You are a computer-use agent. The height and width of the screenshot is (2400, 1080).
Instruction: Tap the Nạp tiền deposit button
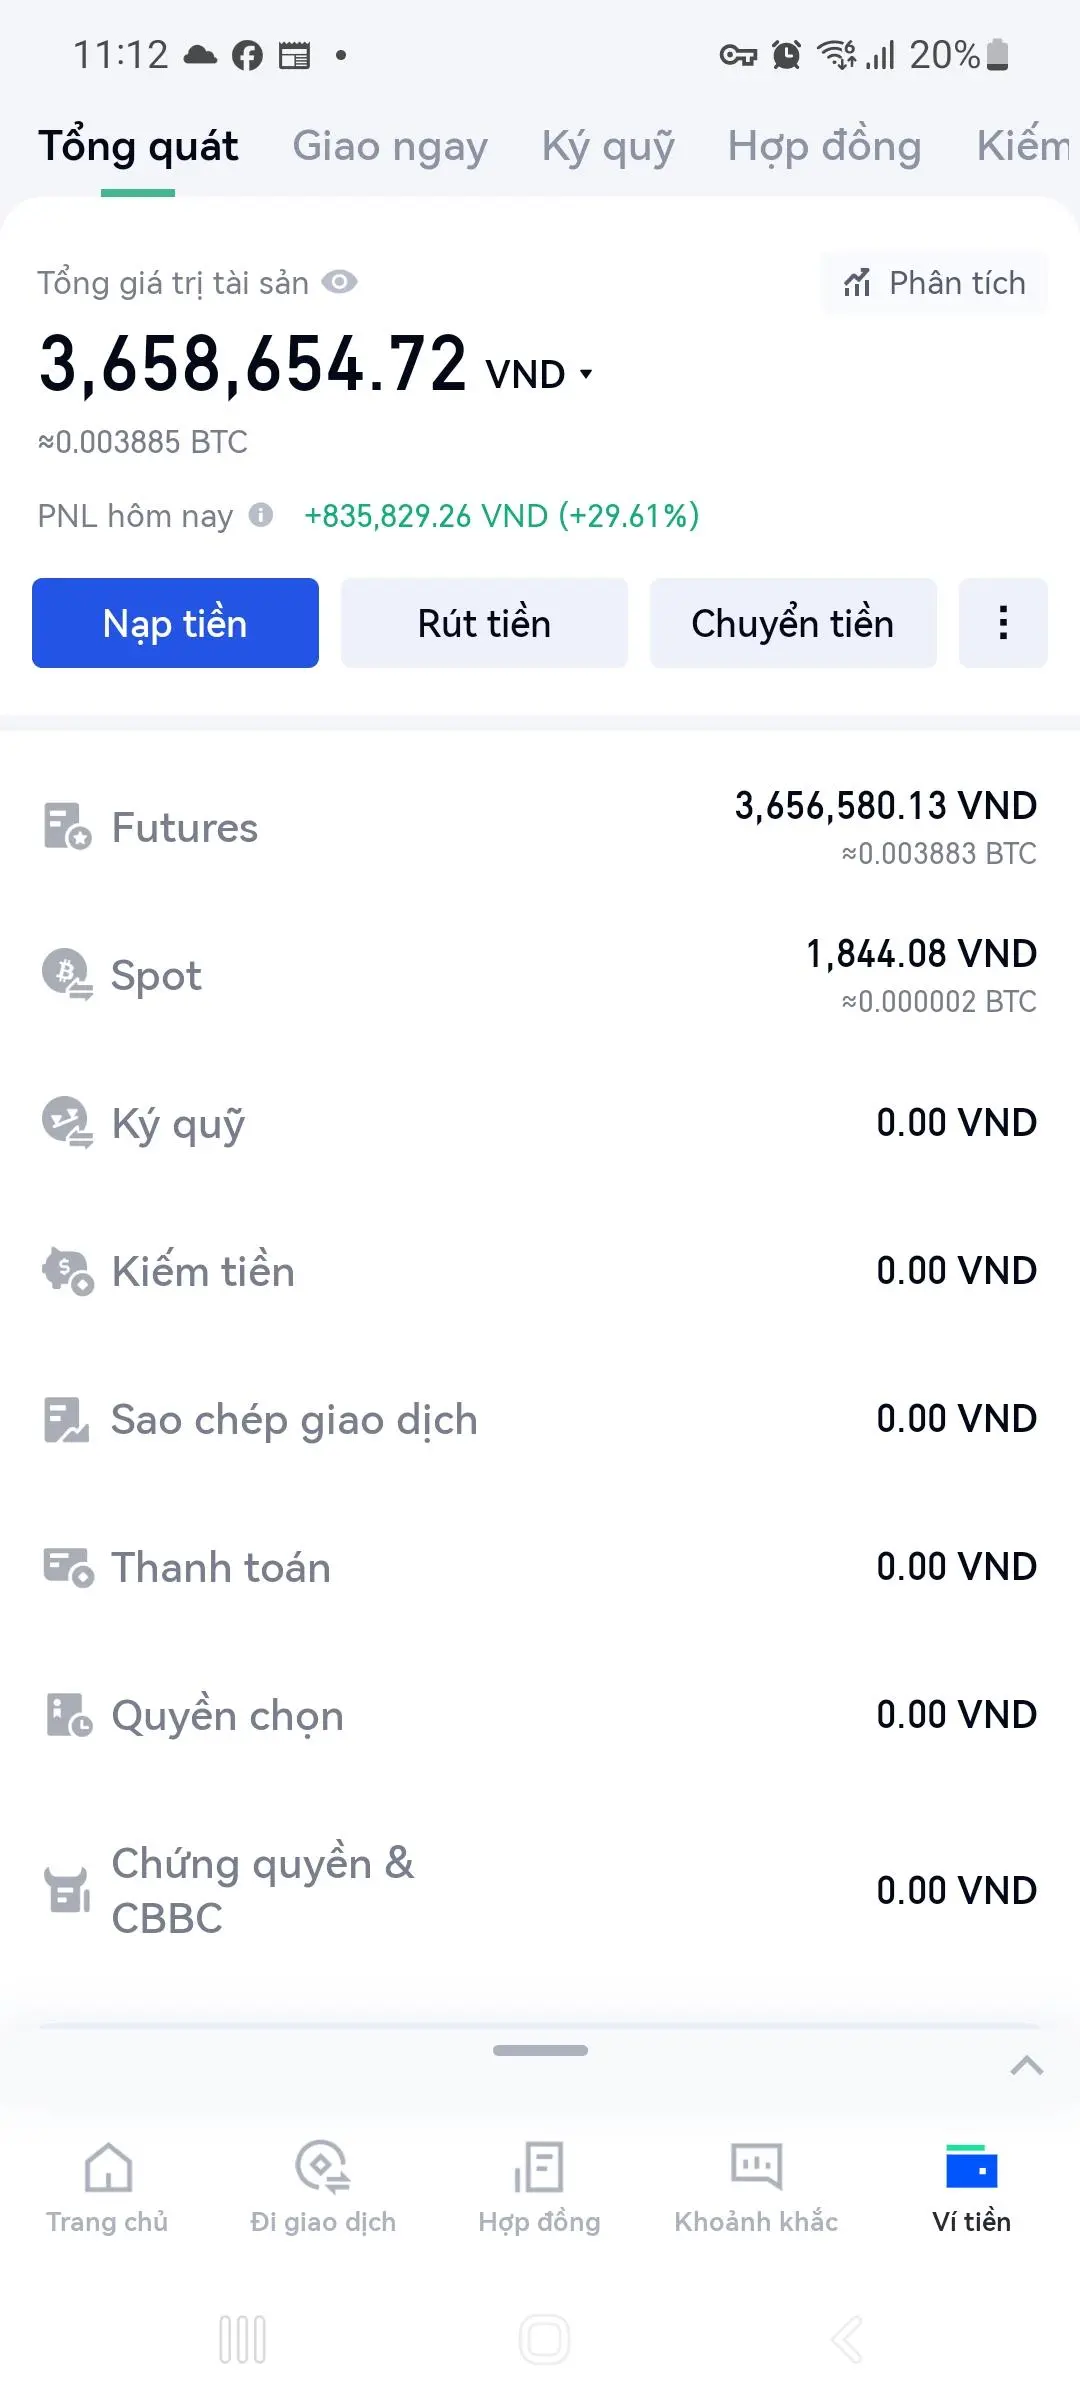pyautogui.click(x=175, y=623)
